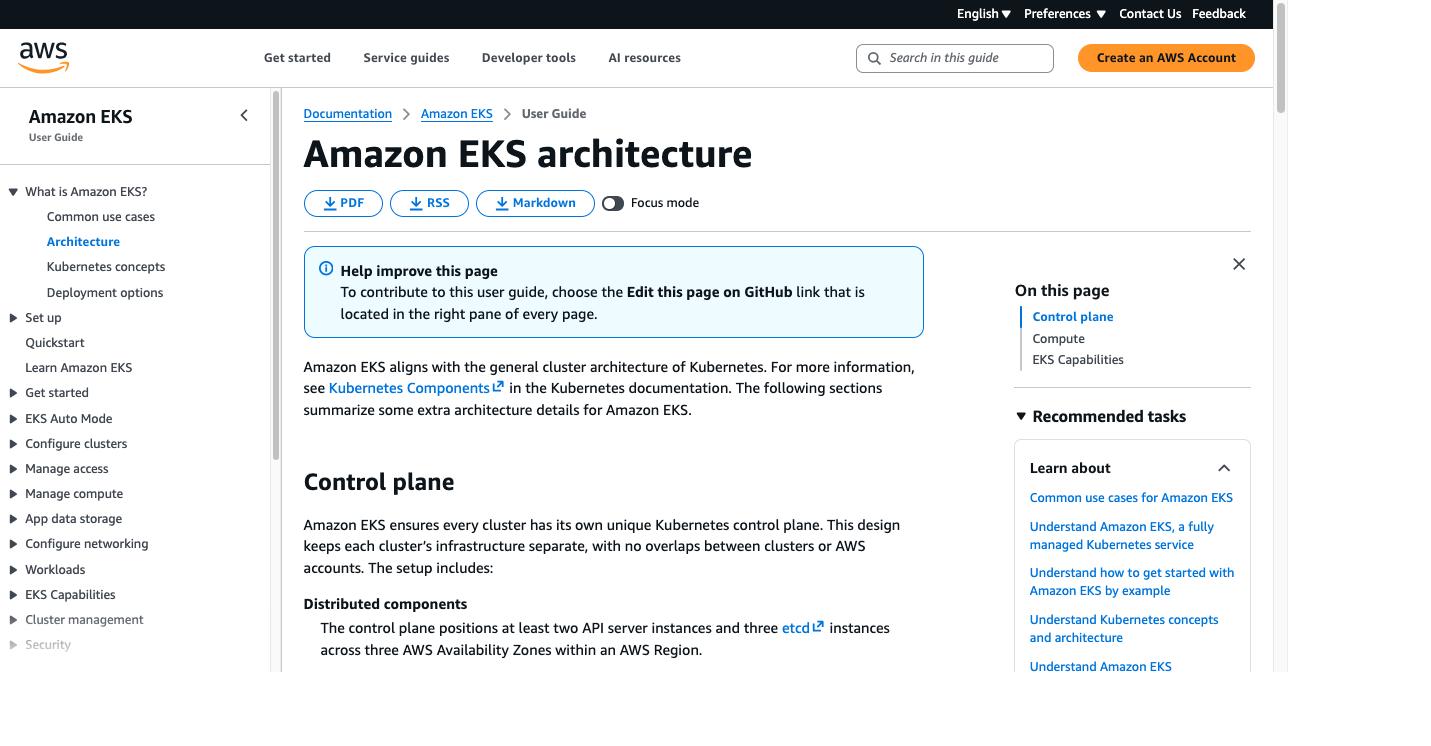Image resolution: width=1431 pixels, height=746 pixels.
Task: Jump to EKS Capabilities in On this page
Action: point(1078,360)
